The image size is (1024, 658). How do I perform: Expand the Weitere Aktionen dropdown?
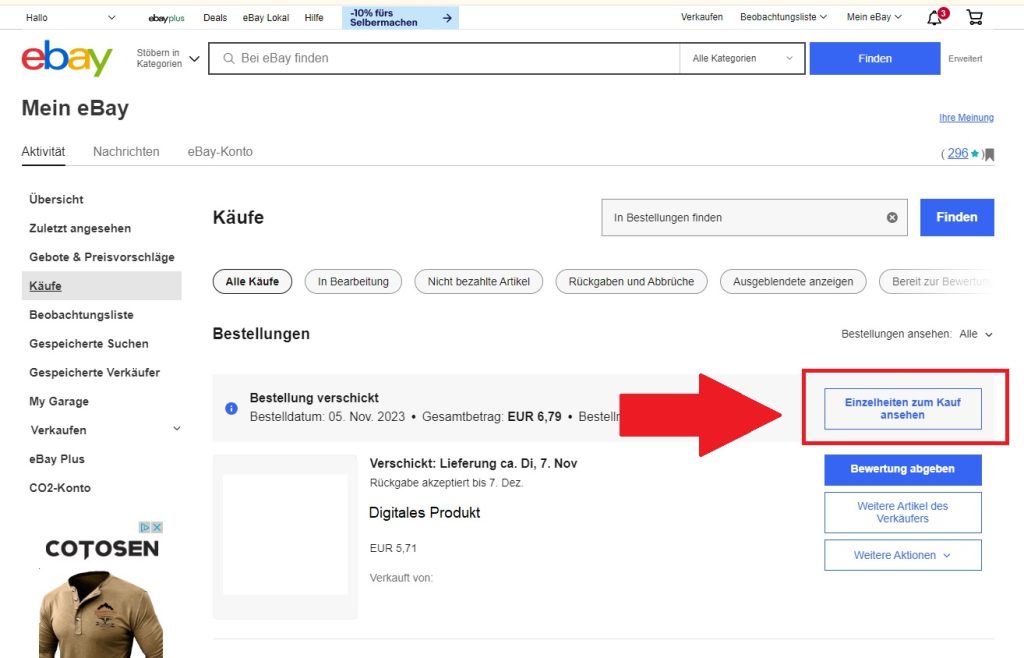(902, 555)
